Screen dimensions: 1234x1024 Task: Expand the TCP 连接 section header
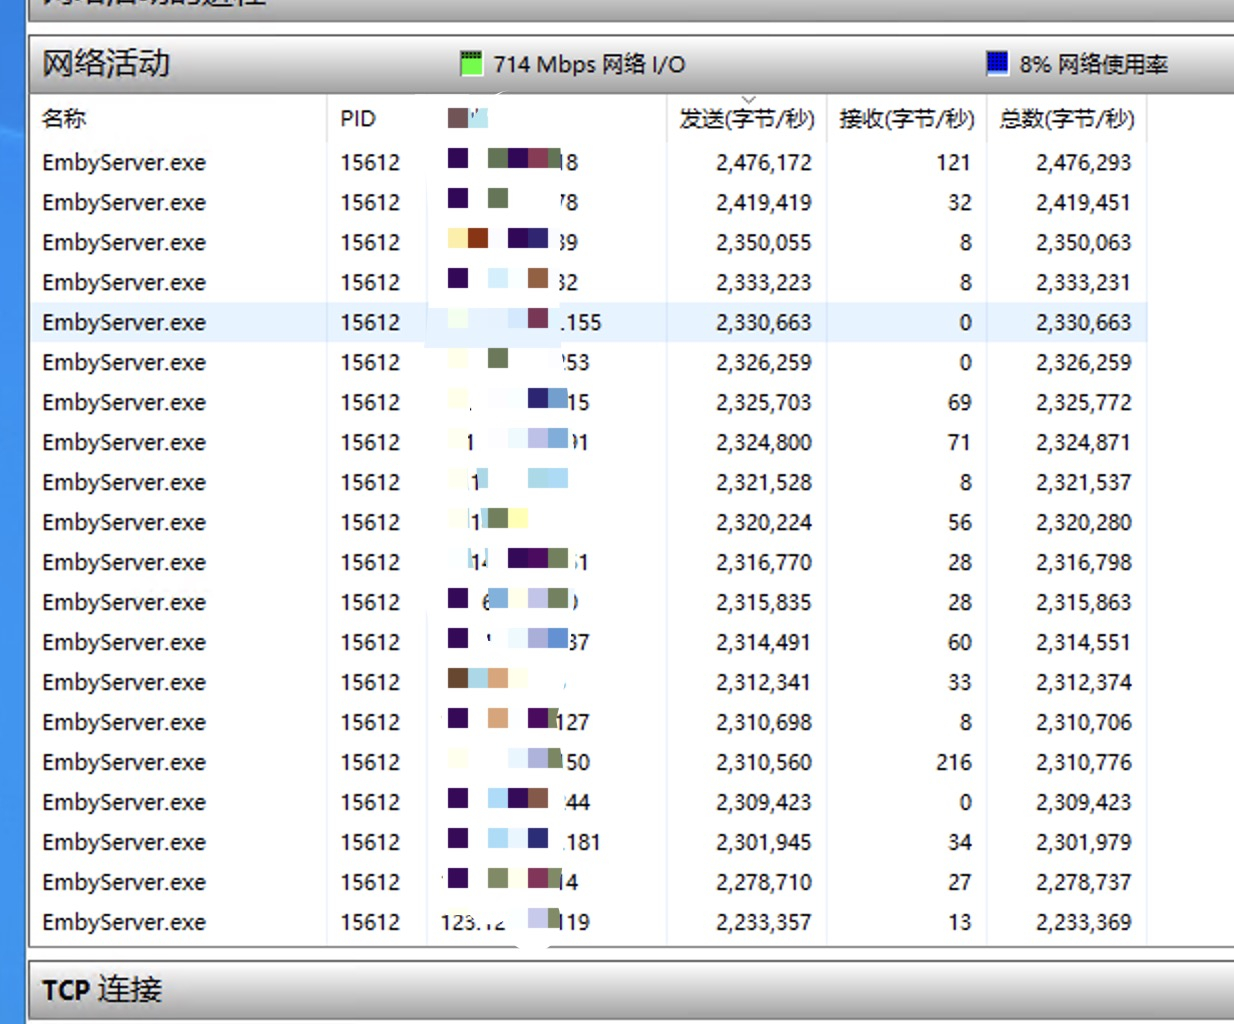point(631,990)
